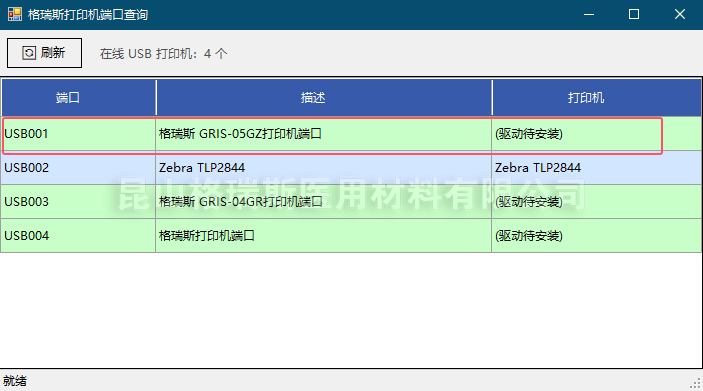Image resolution: width=703 pixels, height=391 pixels.
Task: Select the USB004 port cell
Action: [x=78, y=236]
